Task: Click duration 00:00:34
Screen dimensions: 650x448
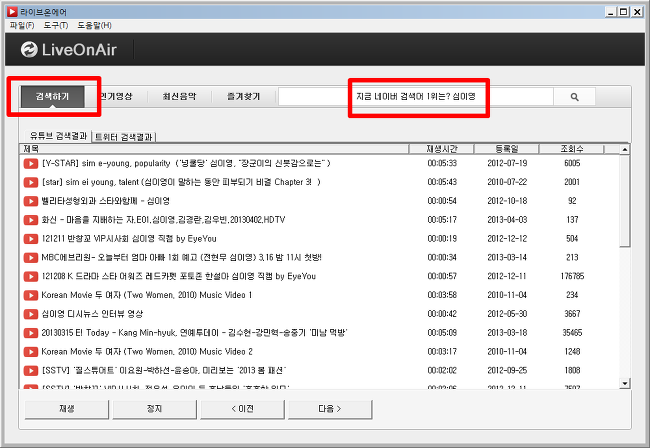Action: [x=442, y=258]
